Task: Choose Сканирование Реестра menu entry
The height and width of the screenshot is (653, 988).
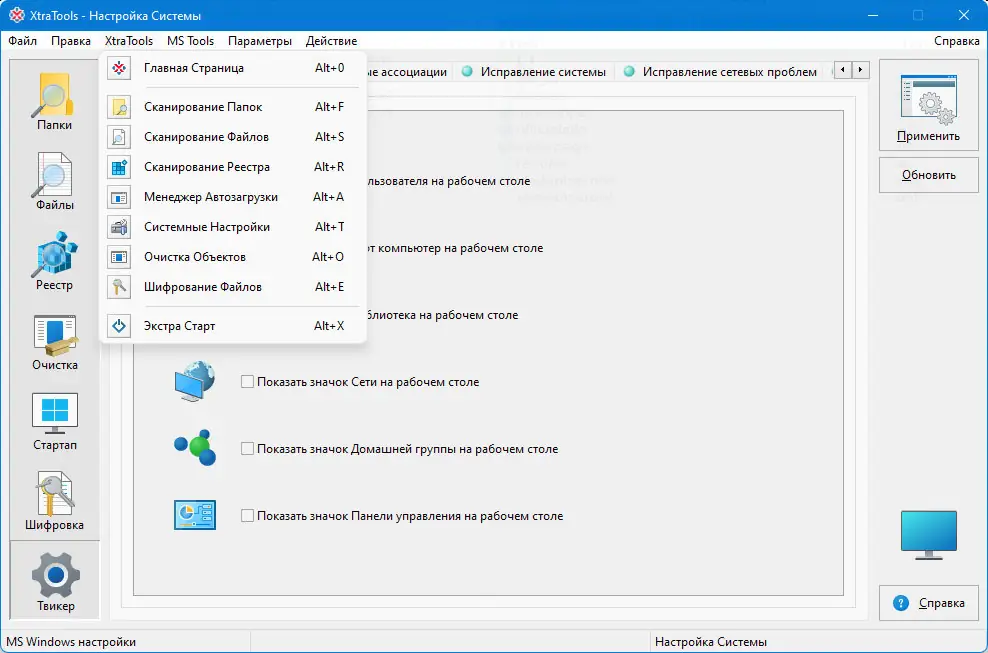Action: coord(233,167)
